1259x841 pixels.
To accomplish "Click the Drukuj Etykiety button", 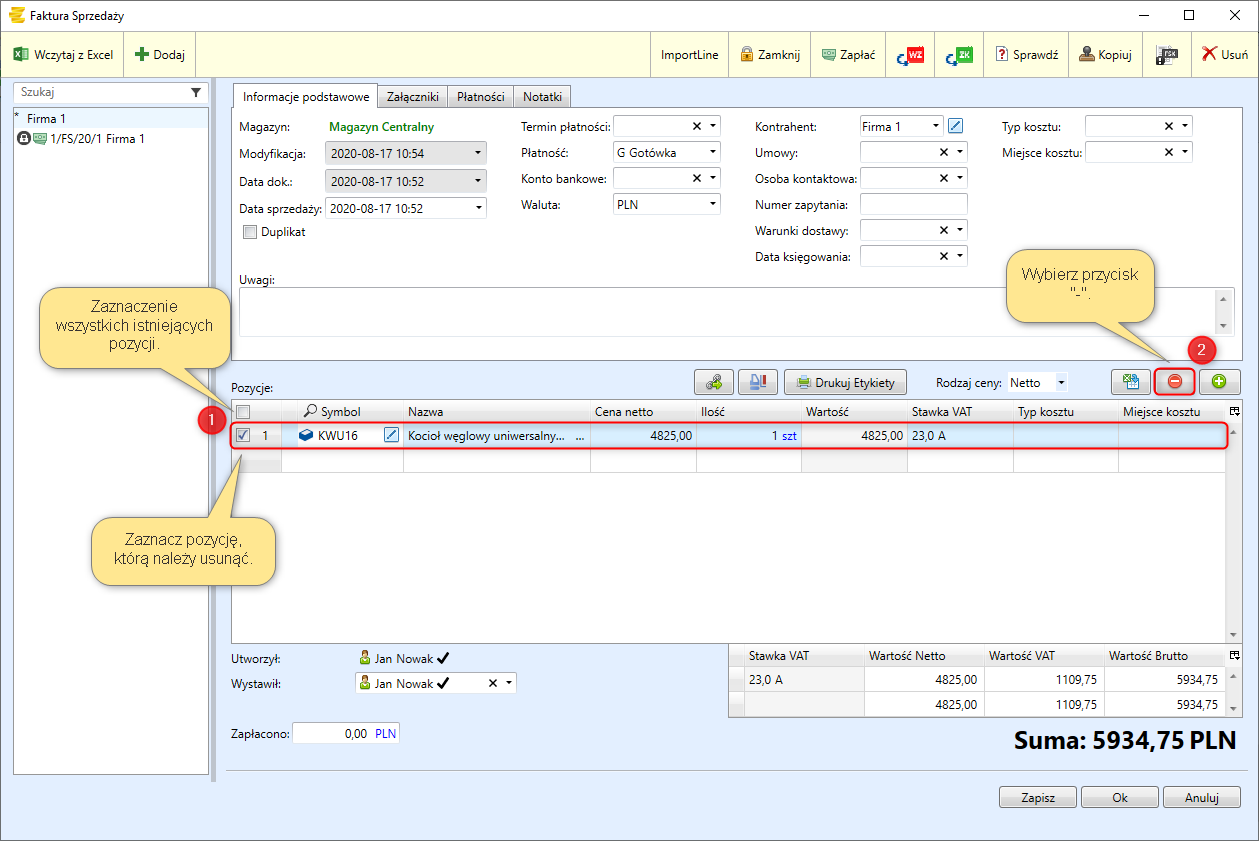I will [x=846, y=382].
